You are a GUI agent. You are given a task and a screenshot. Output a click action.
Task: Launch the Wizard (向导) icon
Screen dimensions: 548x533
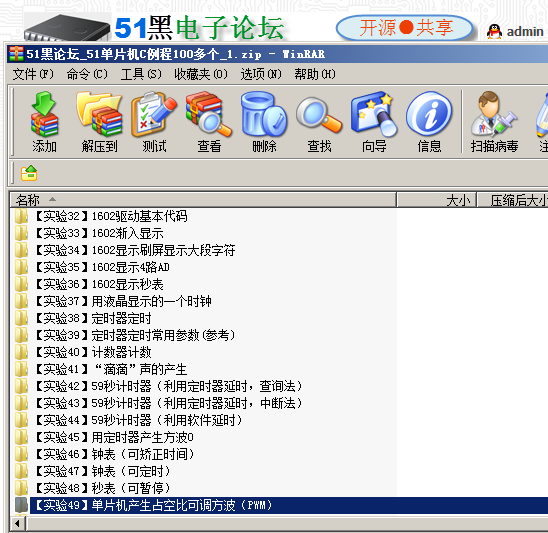point(374,121)
